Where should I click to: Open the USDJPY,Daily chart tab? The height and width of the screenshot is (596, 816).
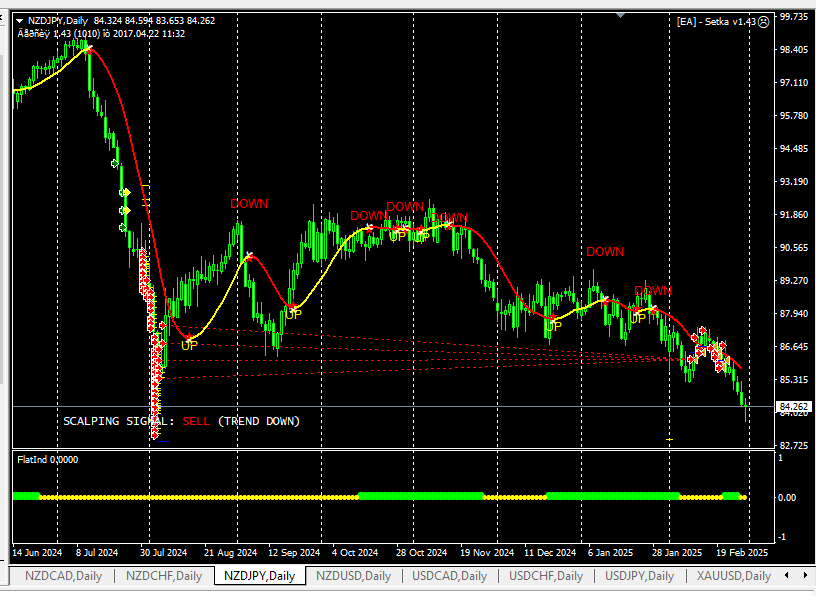[x=640, y=576]
